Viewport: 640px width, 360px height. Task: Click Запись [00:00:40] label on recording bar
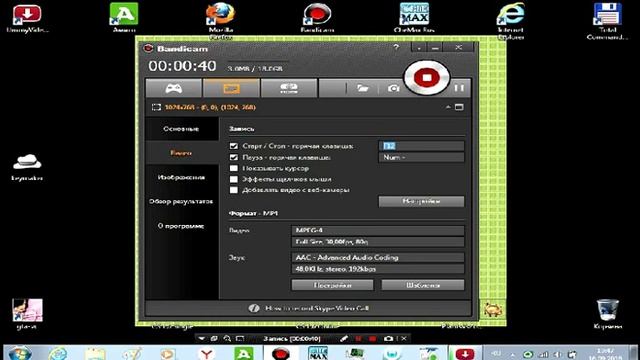point(291,338)
